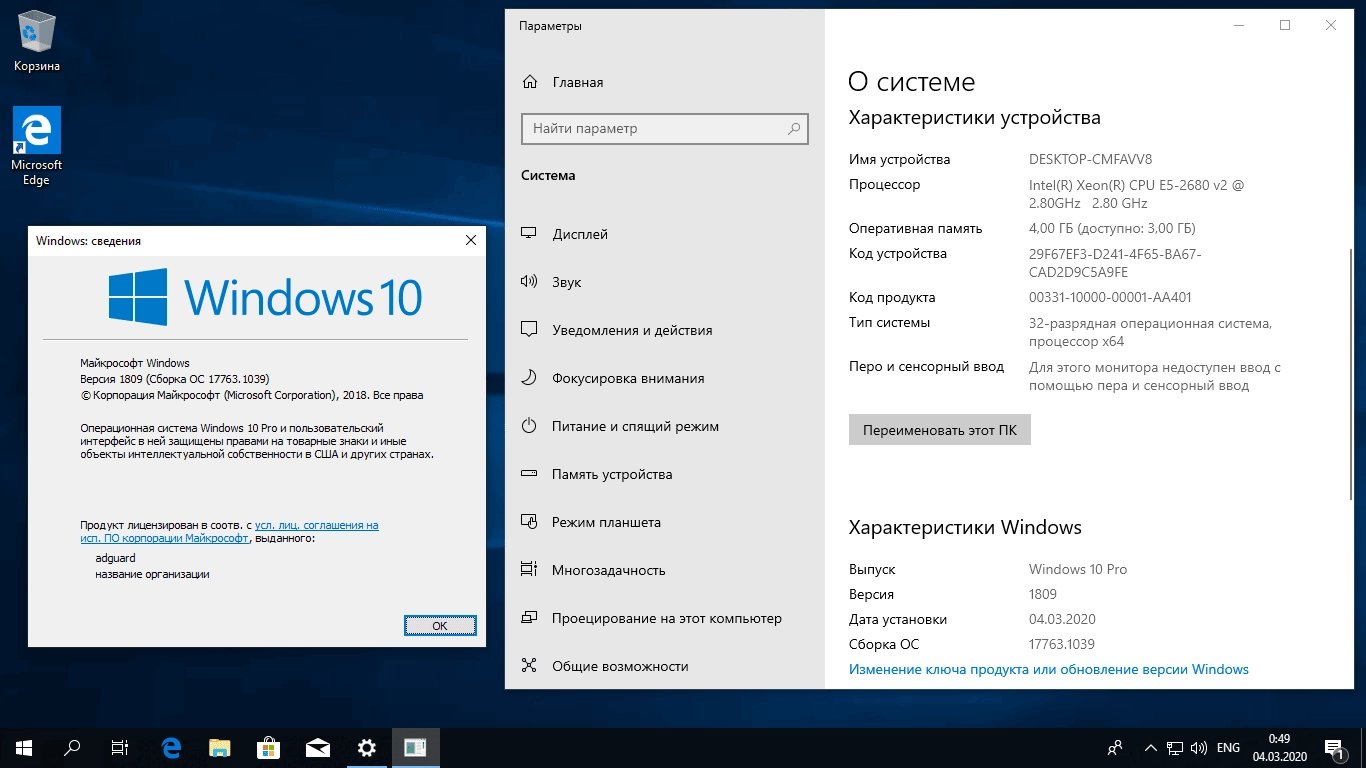Maximize the Параметры window
1366x768 pixels.
pos(1285,26)
